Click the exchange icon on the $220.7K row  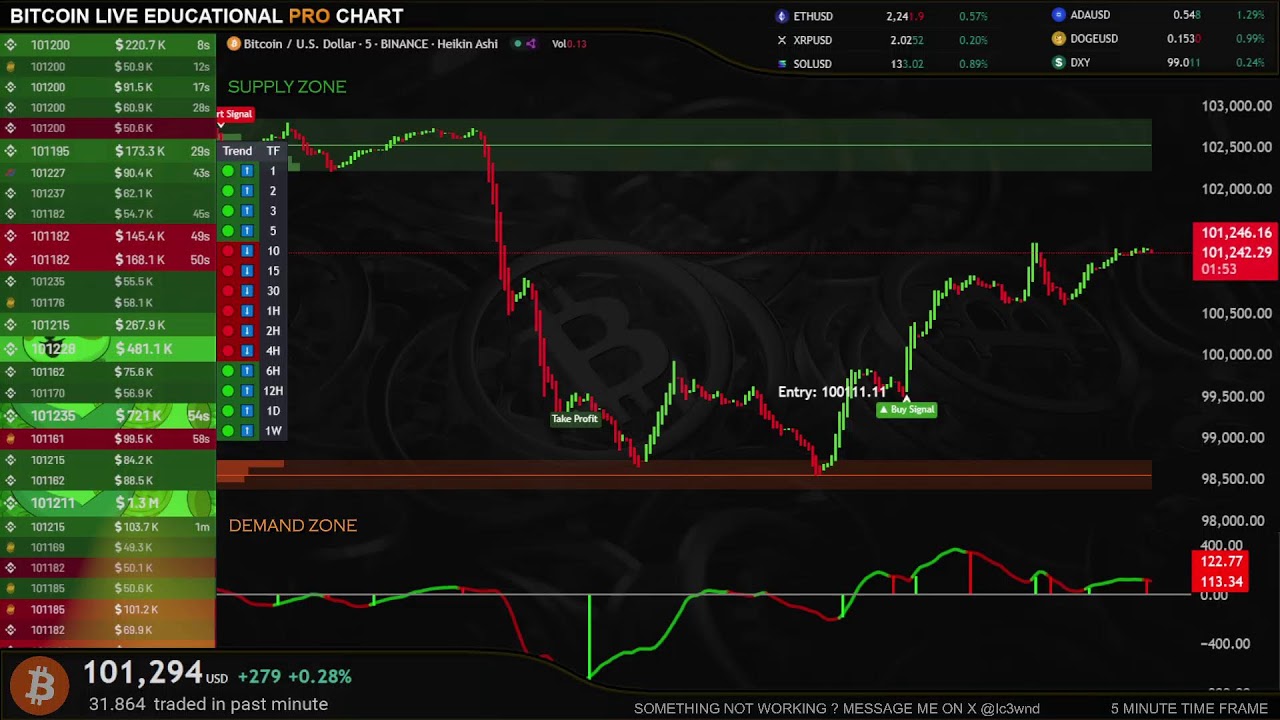[x=10, y=45]
